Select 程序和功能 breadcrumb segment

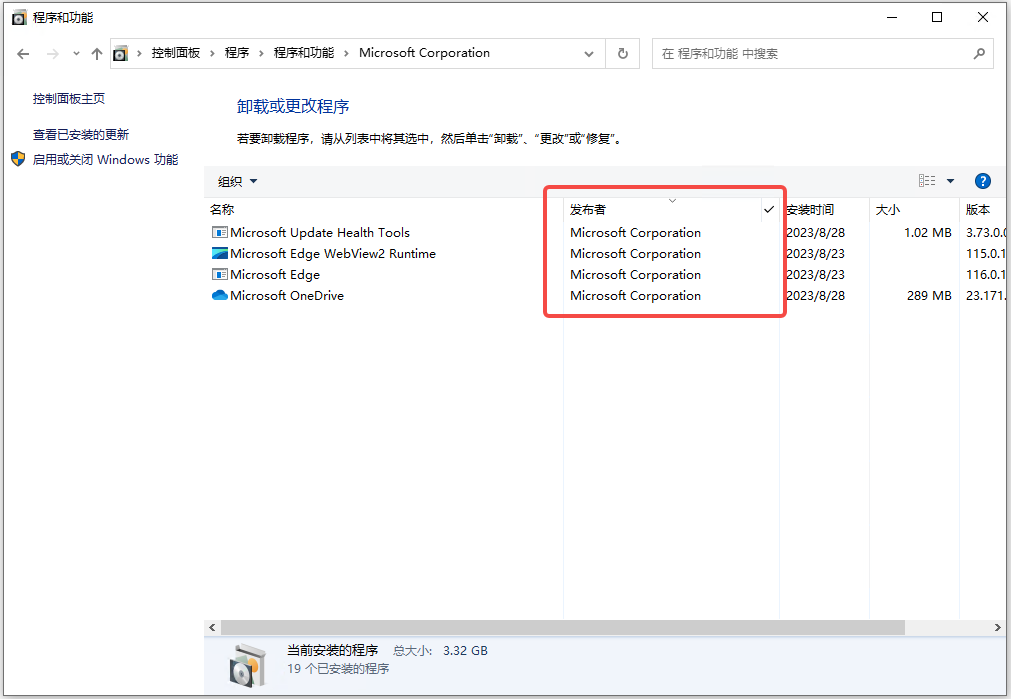pyautogui.click(x=304, y=53)
